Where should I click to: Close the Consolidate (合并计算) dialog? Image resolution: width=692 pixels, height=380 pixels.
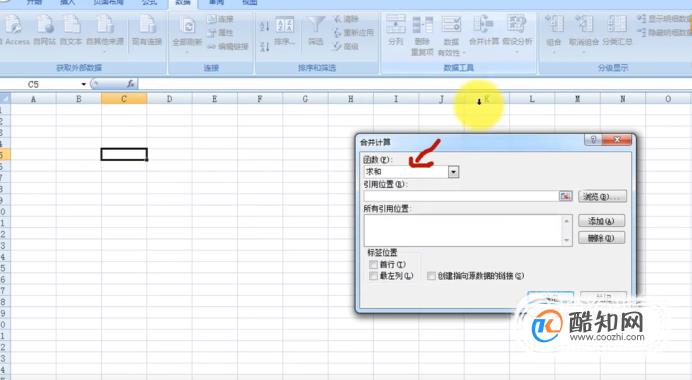point(617,140)
